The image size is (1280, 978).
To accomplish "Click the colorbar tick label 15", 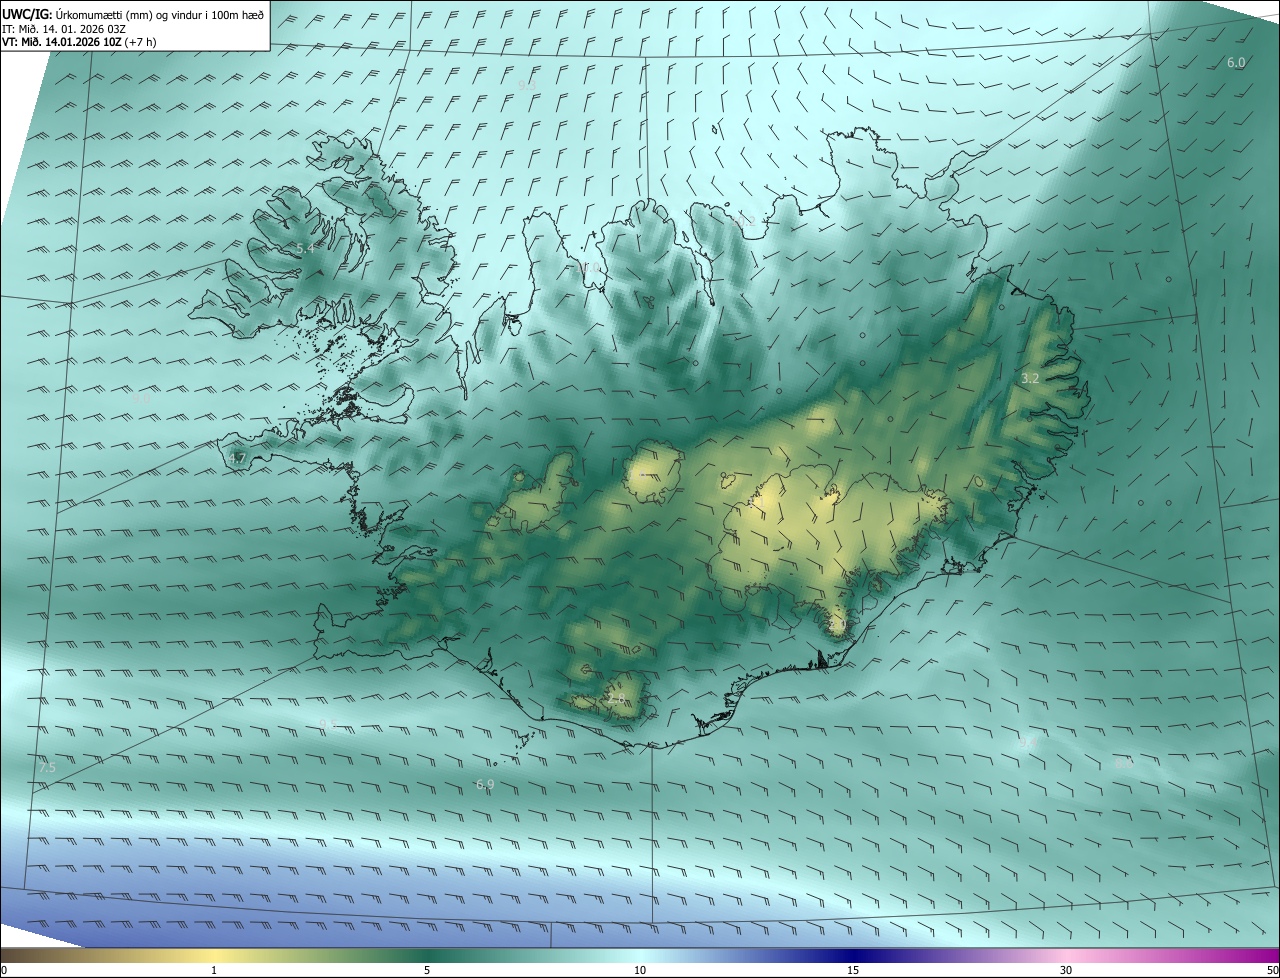I will [853, 971].
